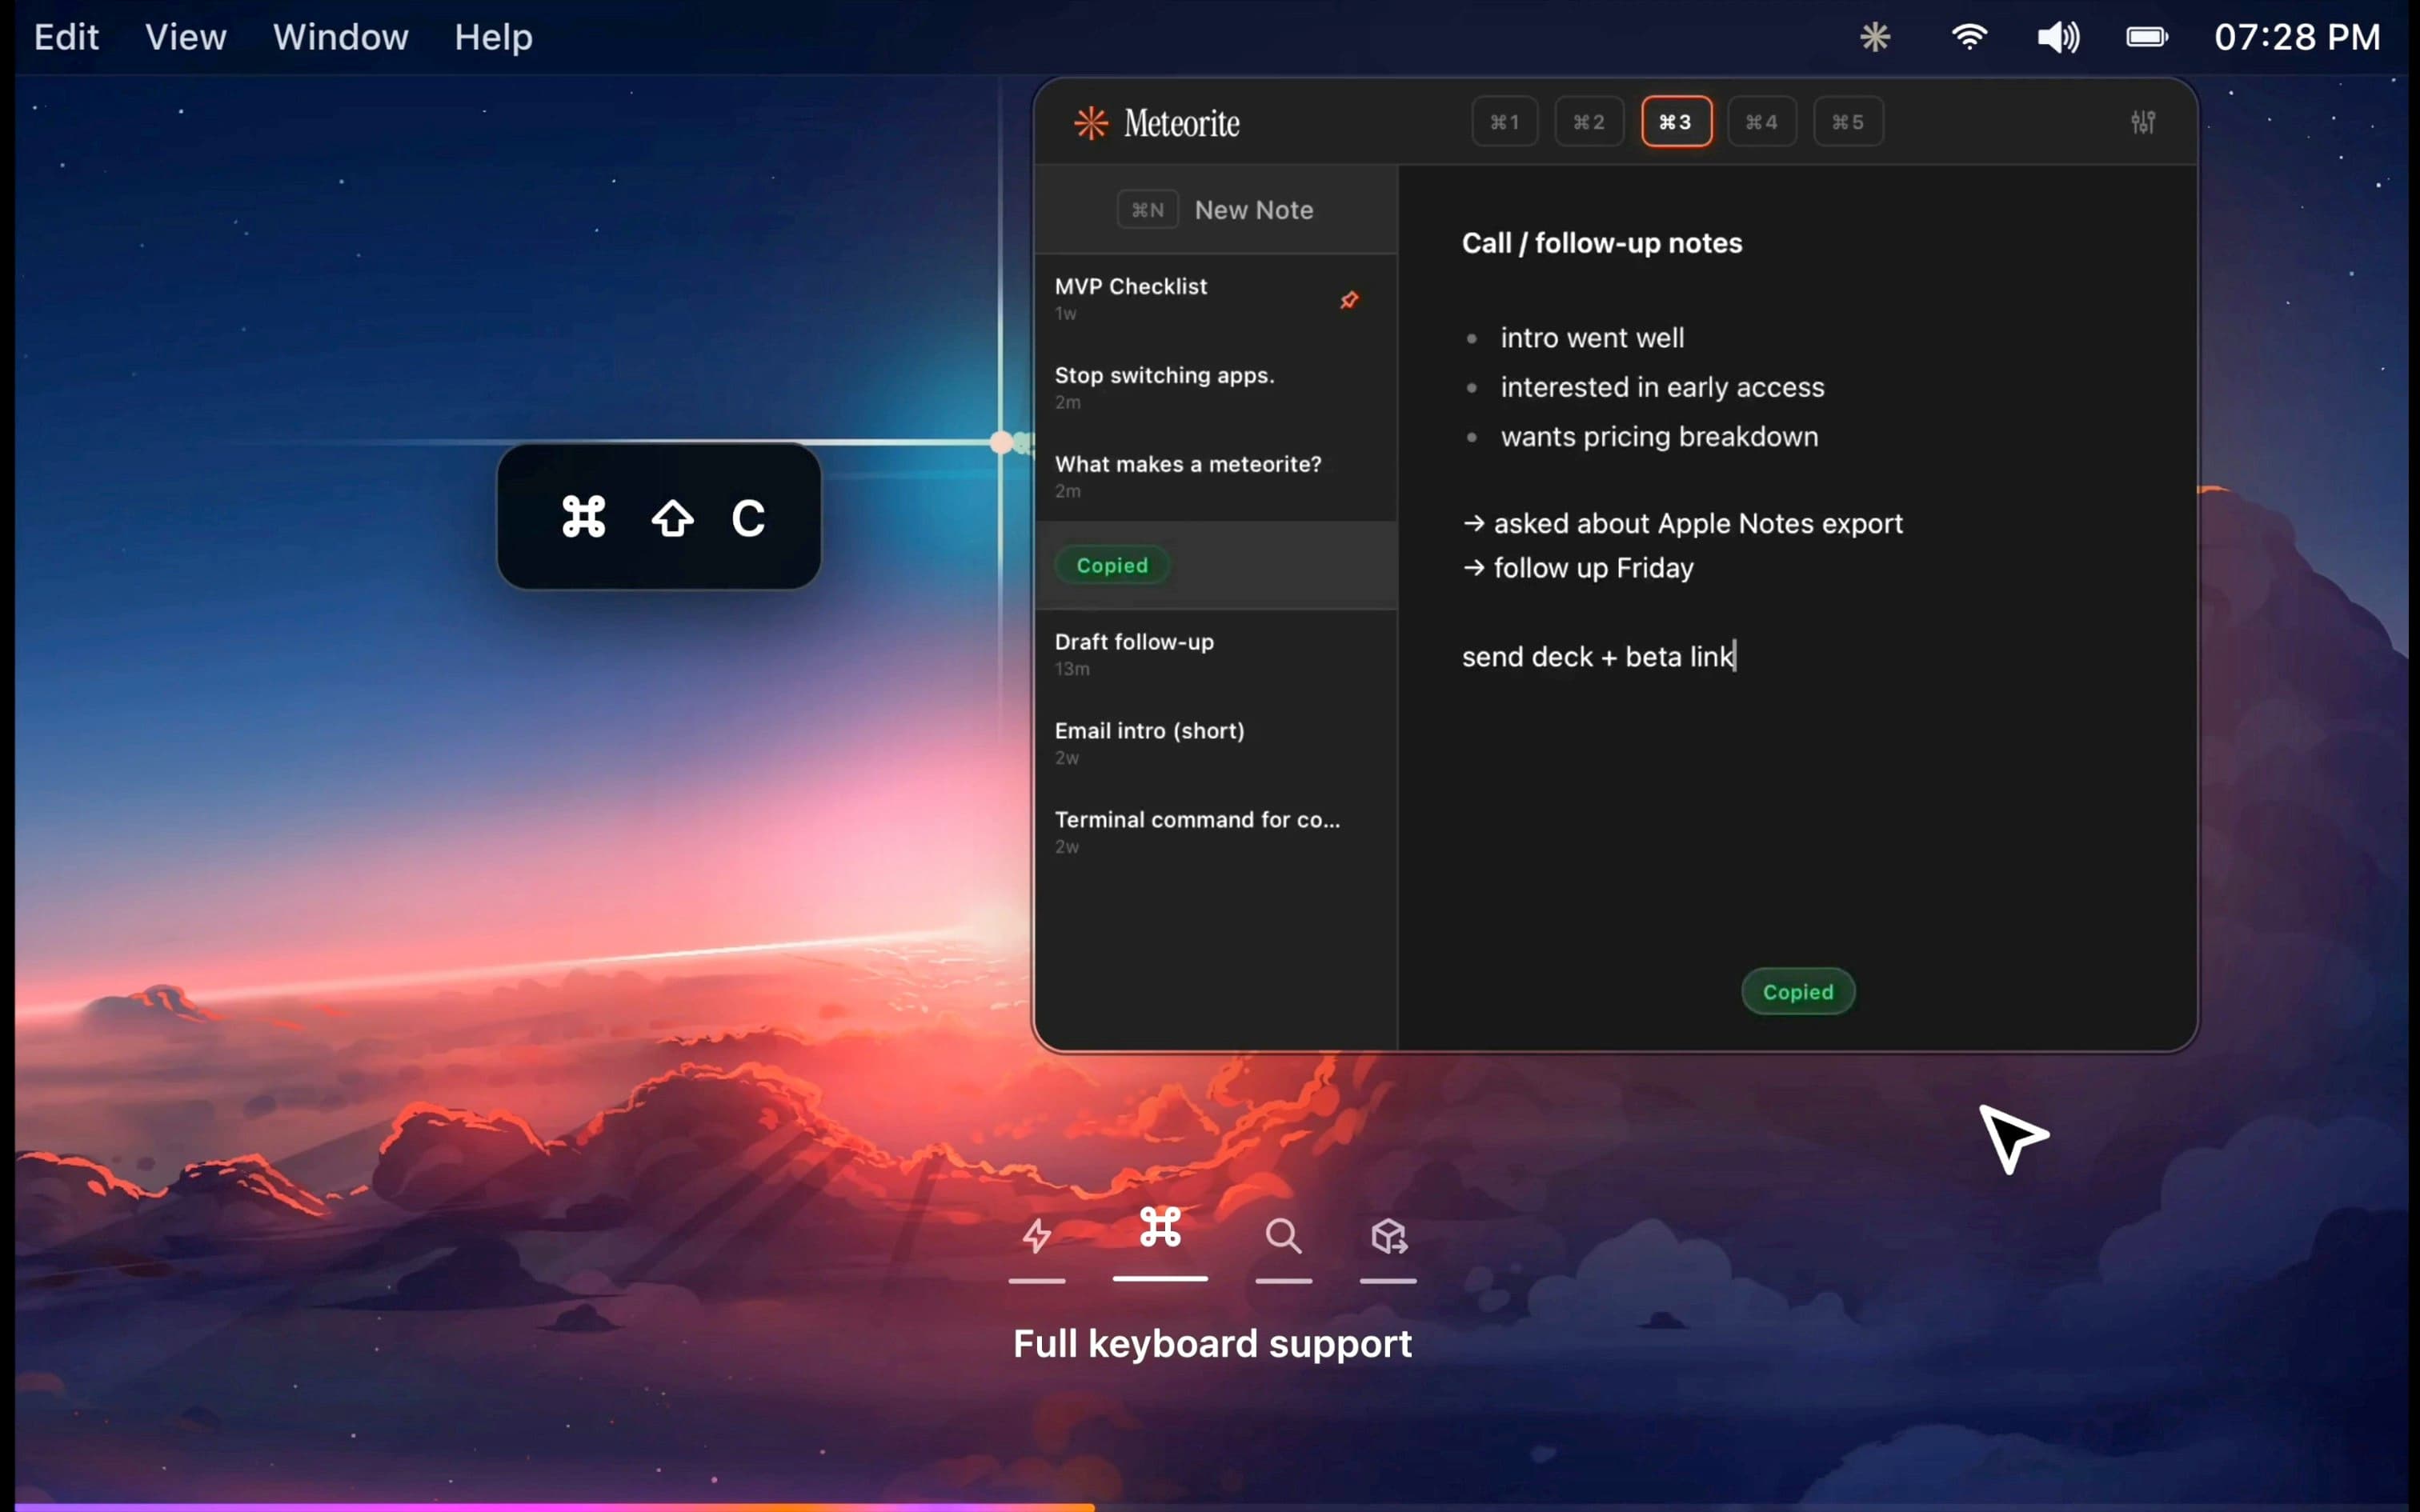Open the Help menu
The width and height of the screenshot is (2420, 1512).
[492, 37]
